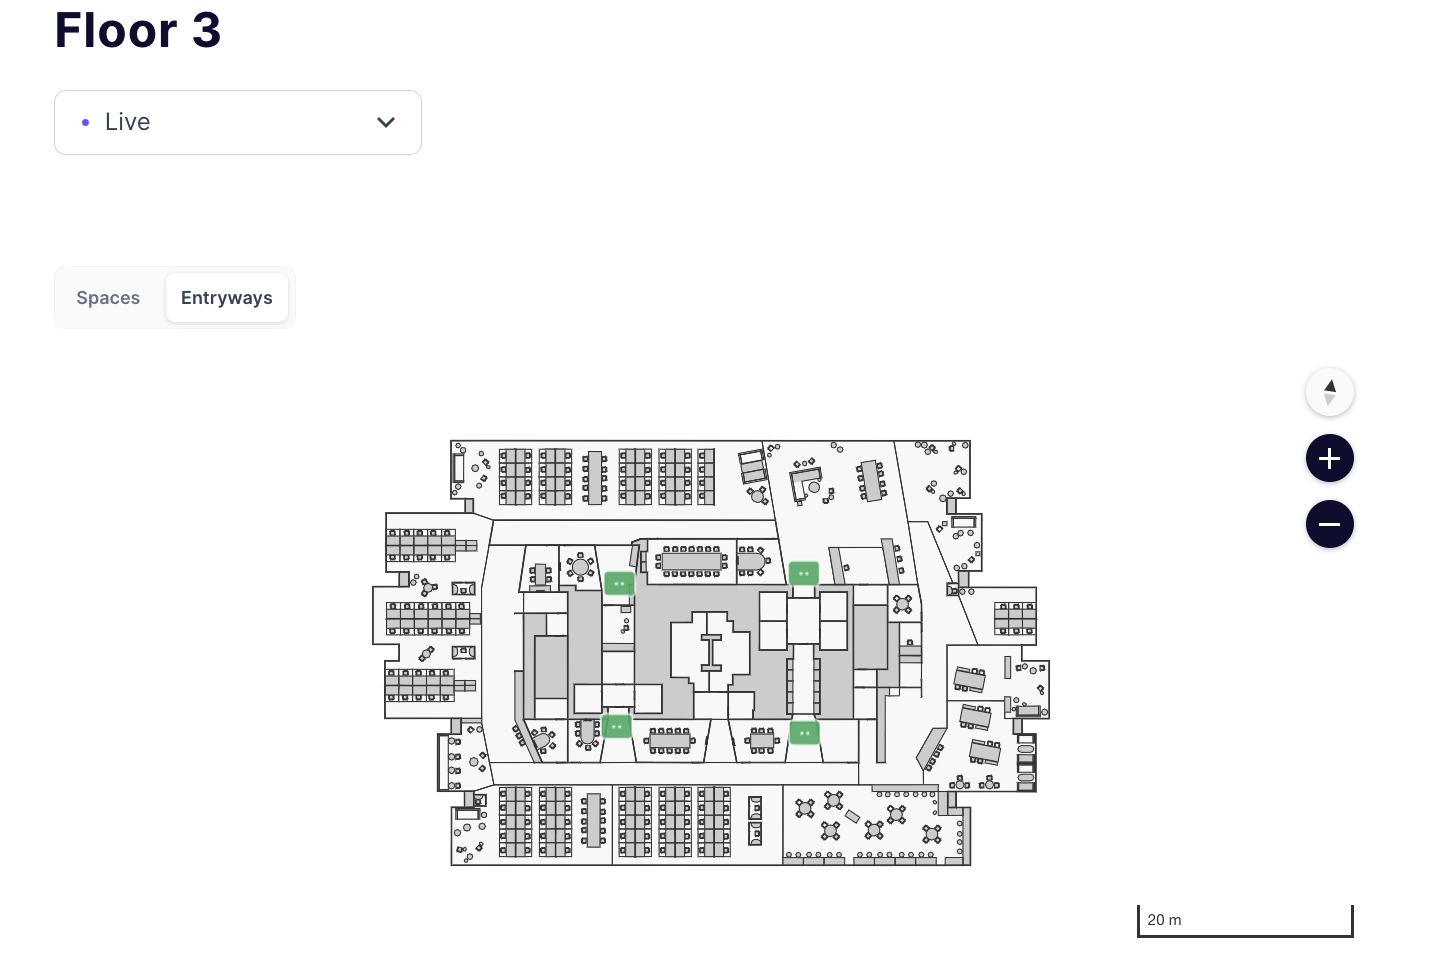Select the upper-right green entryway marker
This screenshot has height=974, width=1438.
pos(804,573)
